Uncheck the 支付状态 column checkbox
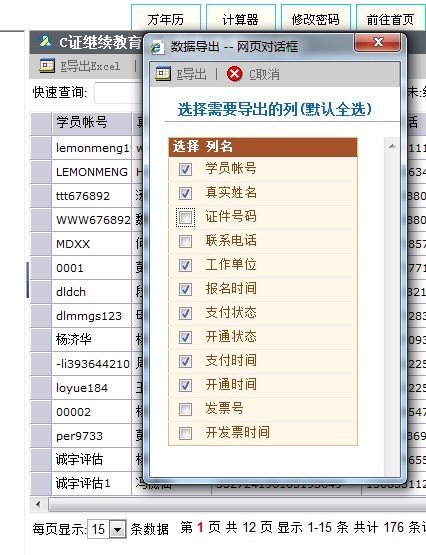 (185, 313)
